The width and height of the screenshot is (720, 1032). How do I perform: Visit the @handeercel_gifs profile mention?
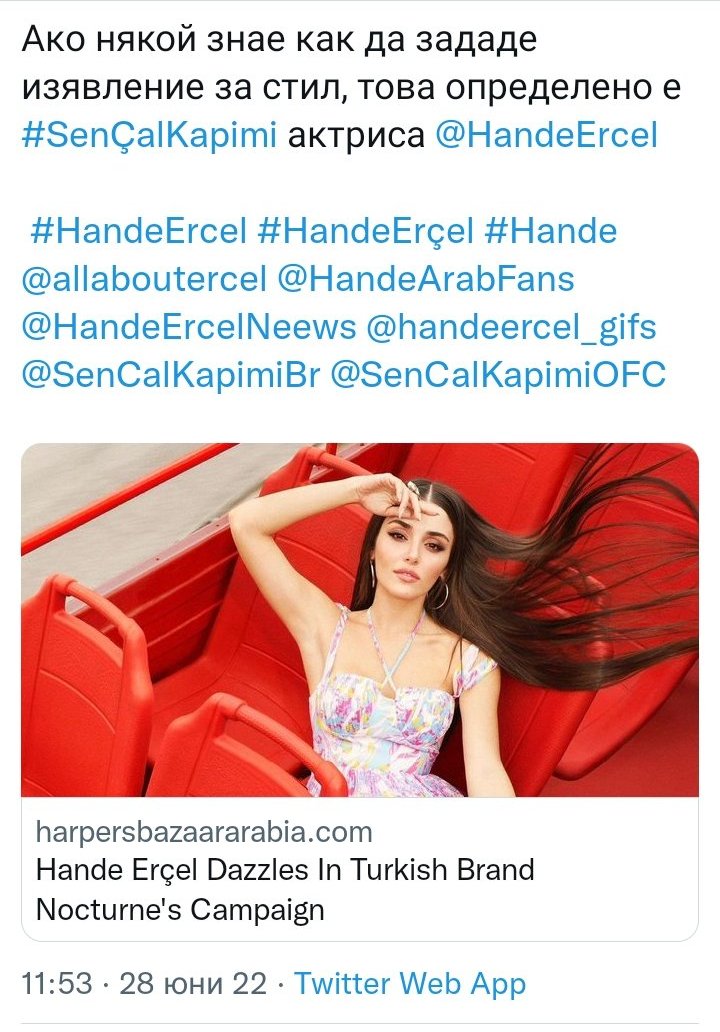click(511, 327)
